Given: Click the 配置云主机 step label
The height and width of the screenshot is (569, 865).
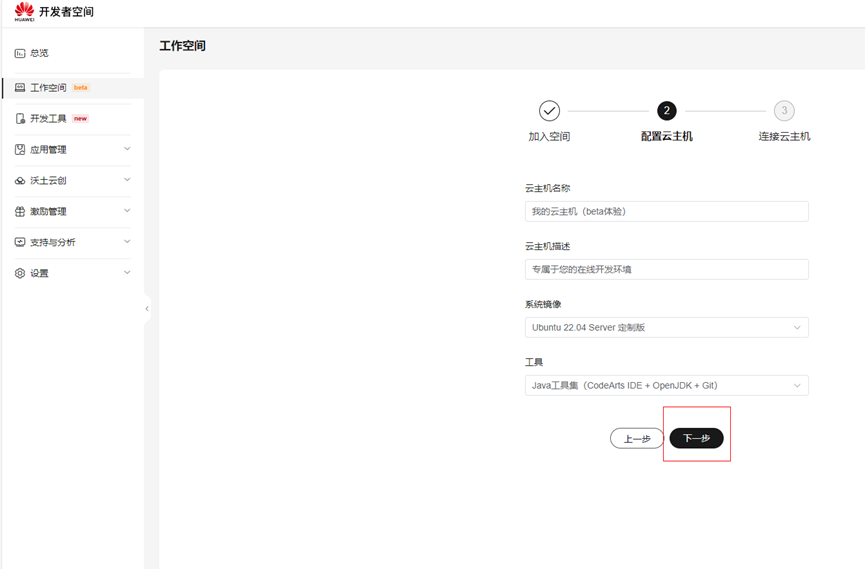Looking at the screenshot, I should (x=666, y=136).
